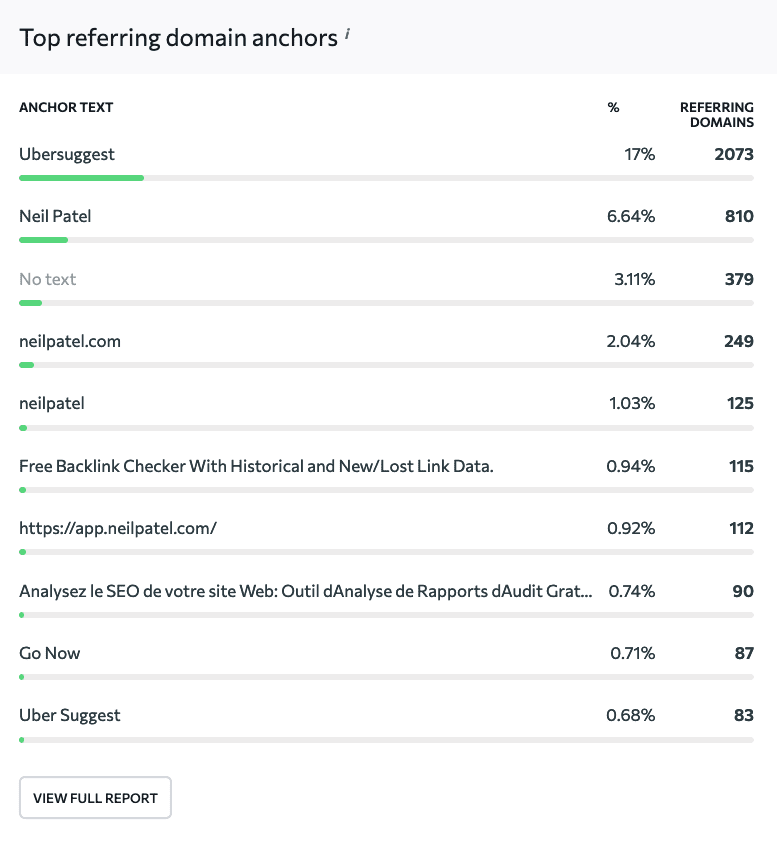Click the 17% value for Ubersuggest
This screenshot has width=777, height=852.
click(x=642, y=154)
